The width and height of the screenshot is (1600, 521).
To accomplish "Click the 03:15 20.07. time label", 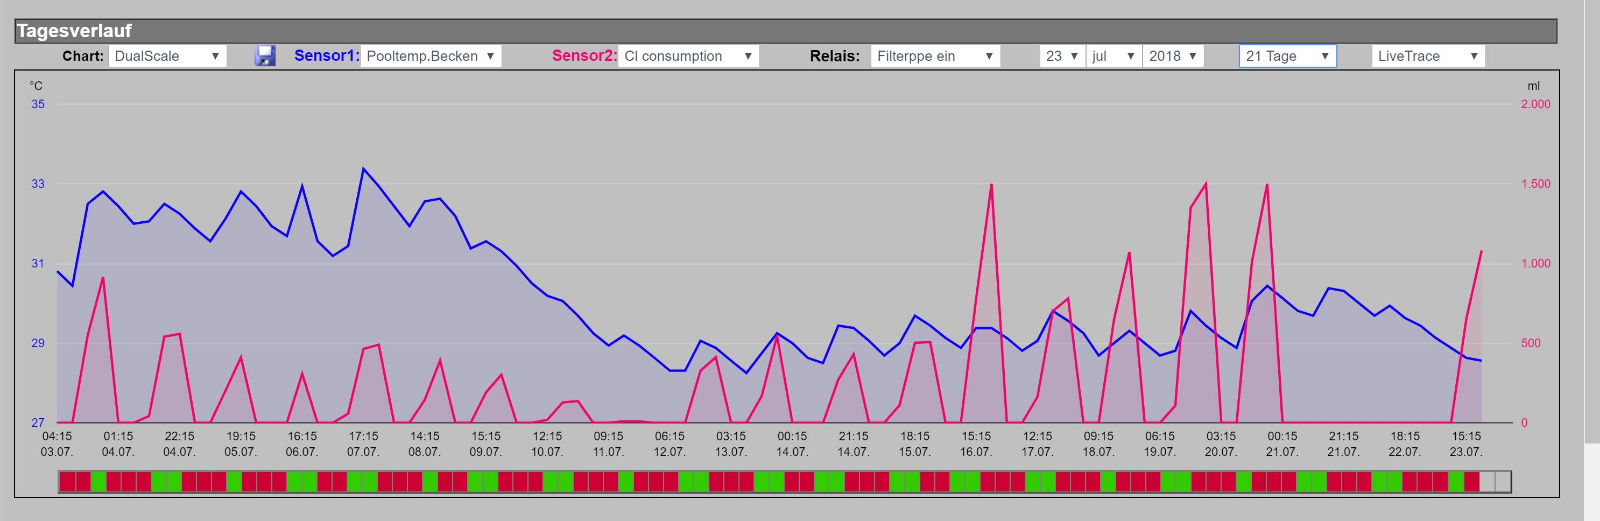I will point(1221,444).
